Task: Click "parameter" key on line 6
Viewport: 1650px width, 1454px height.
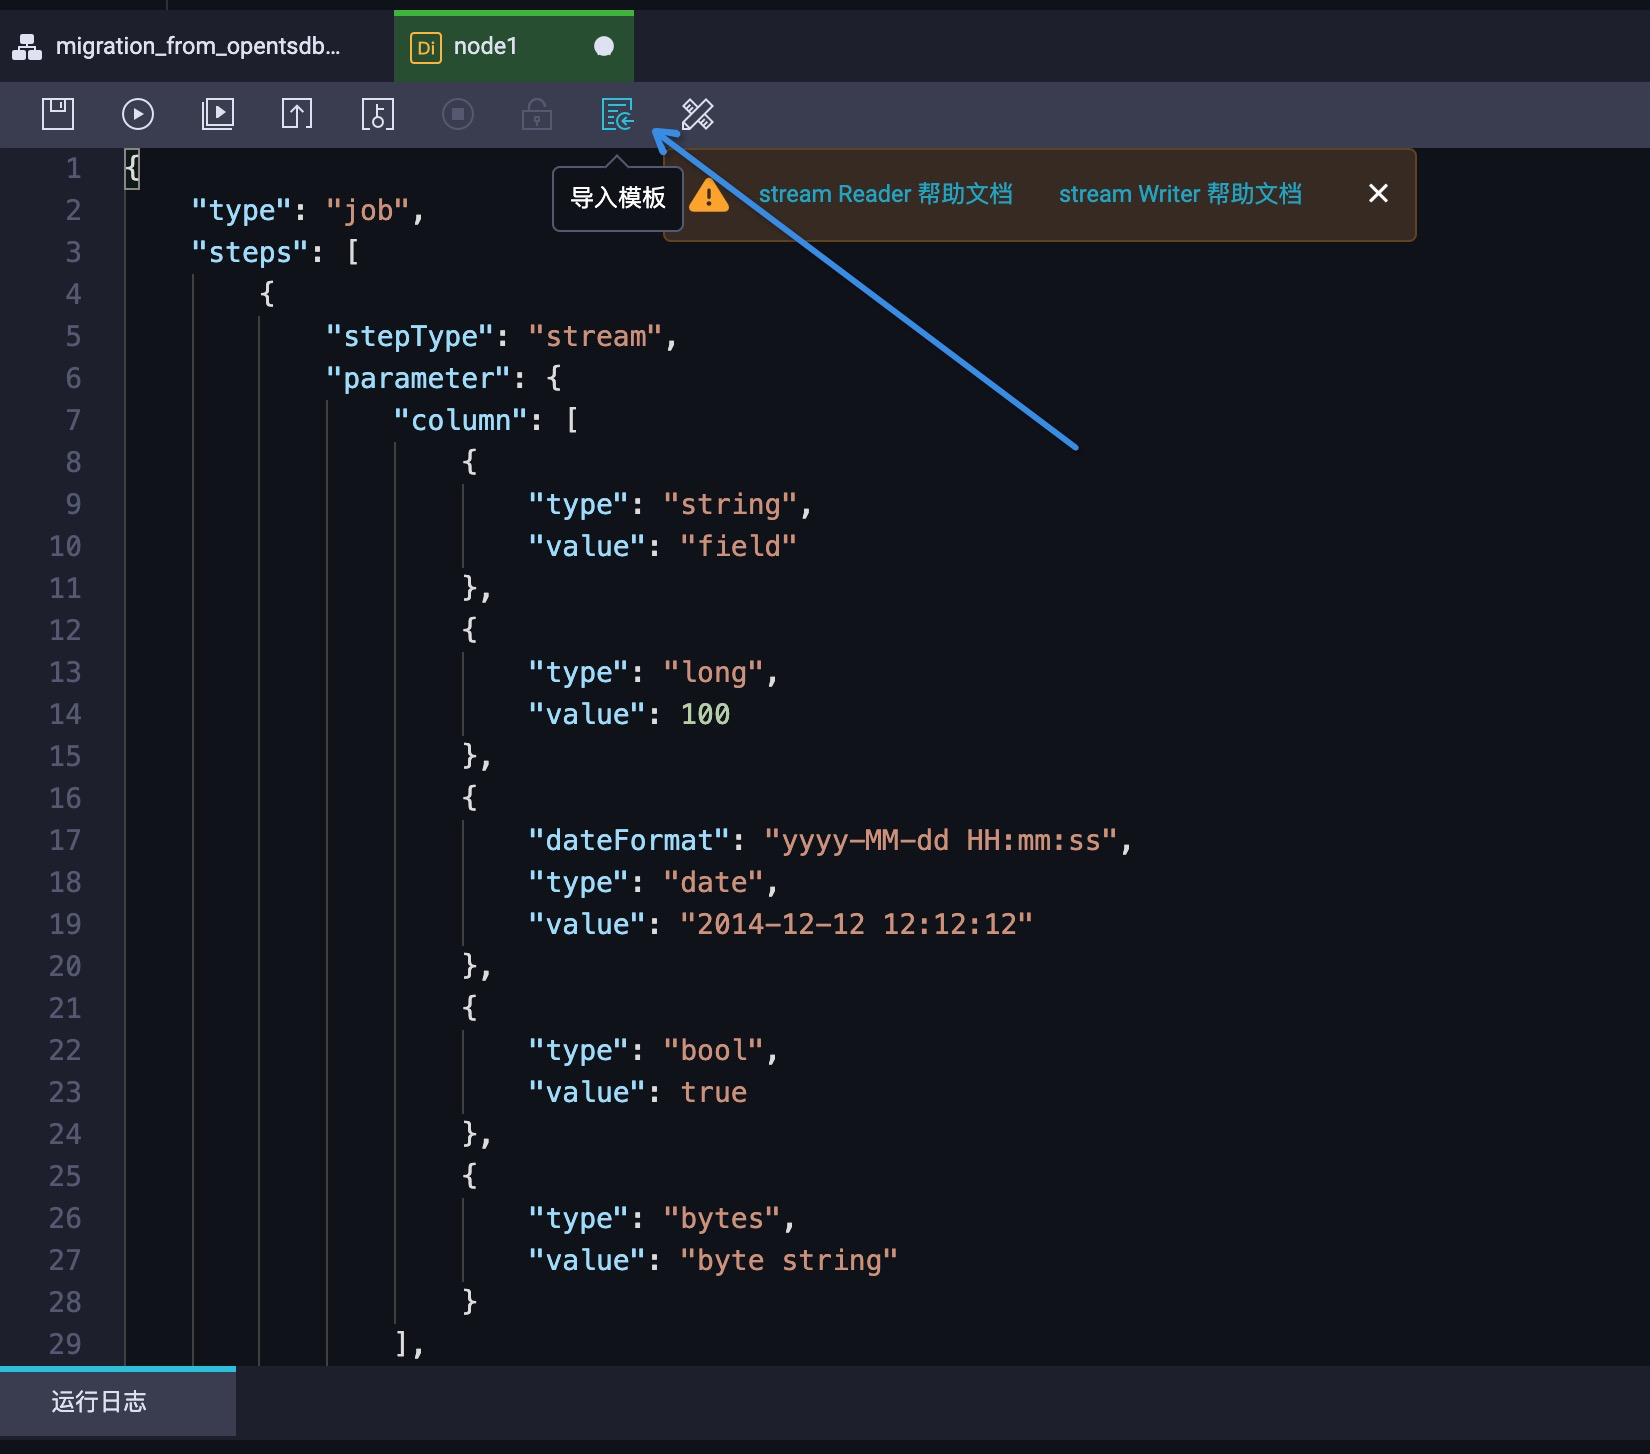Action: pyautogui.click(x=418, y=378)
